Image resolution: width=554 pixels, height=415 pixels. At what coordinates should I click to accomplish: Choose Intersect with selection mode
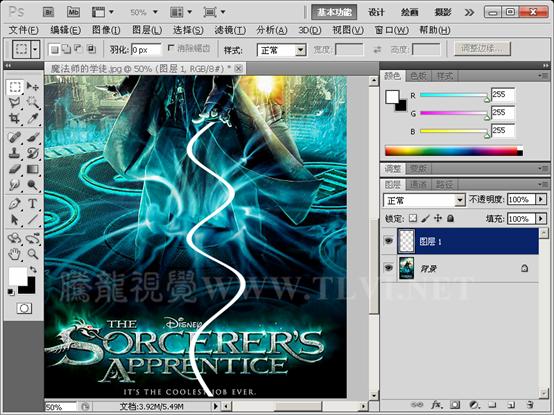(x=91, y=49)
